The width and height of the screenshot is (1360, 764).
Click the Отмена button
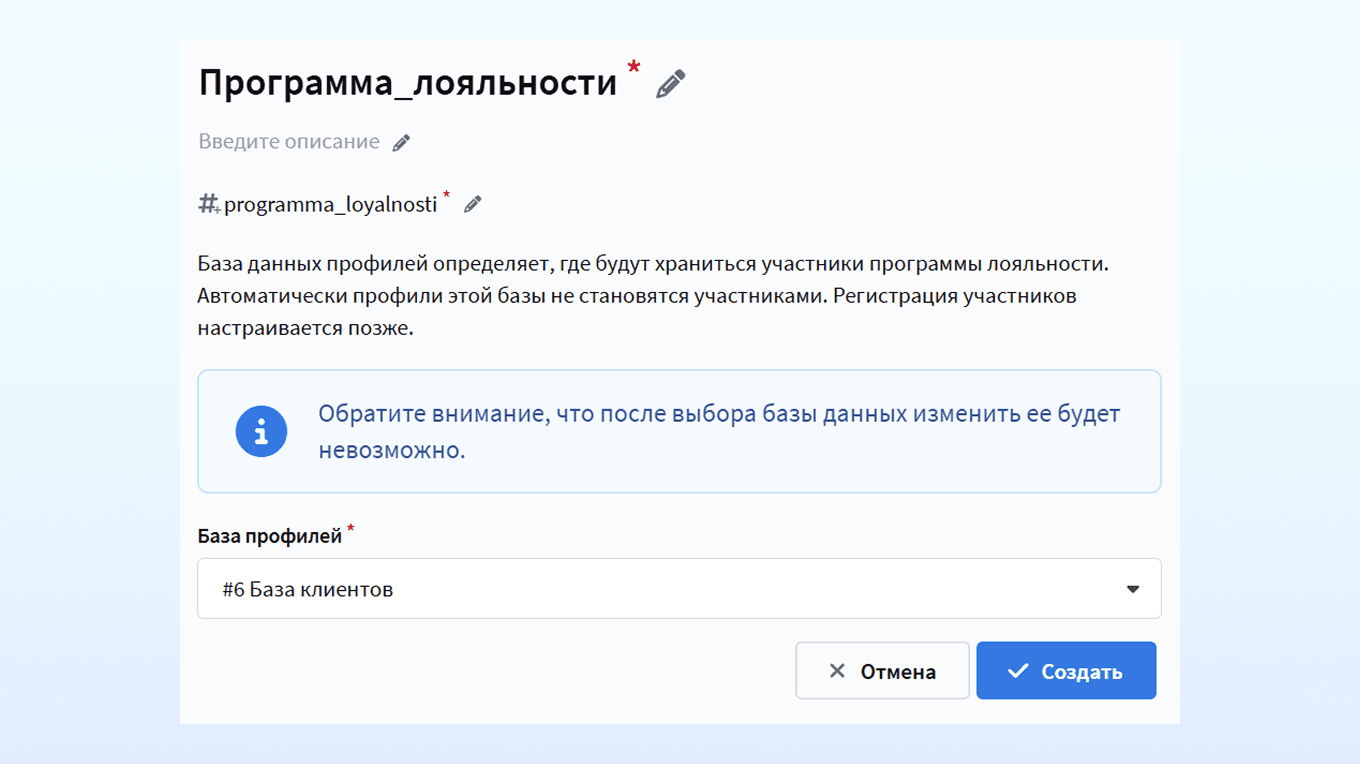[882, 671]
